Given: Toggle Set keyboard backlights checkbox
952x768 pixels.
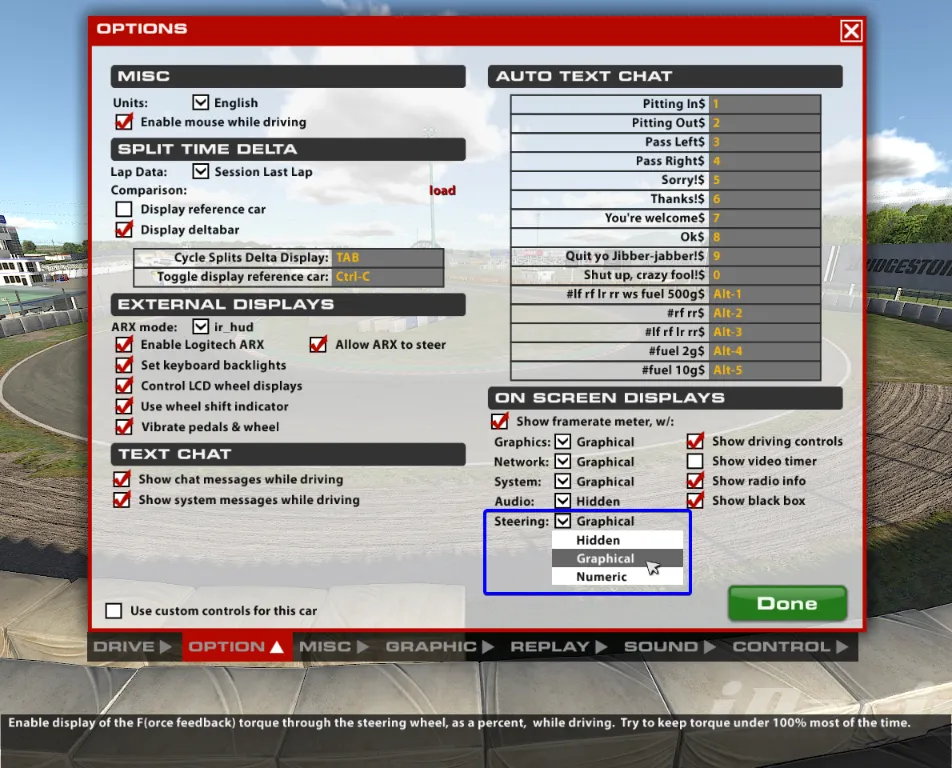Looking at the screenshot, I should [124, 365].
